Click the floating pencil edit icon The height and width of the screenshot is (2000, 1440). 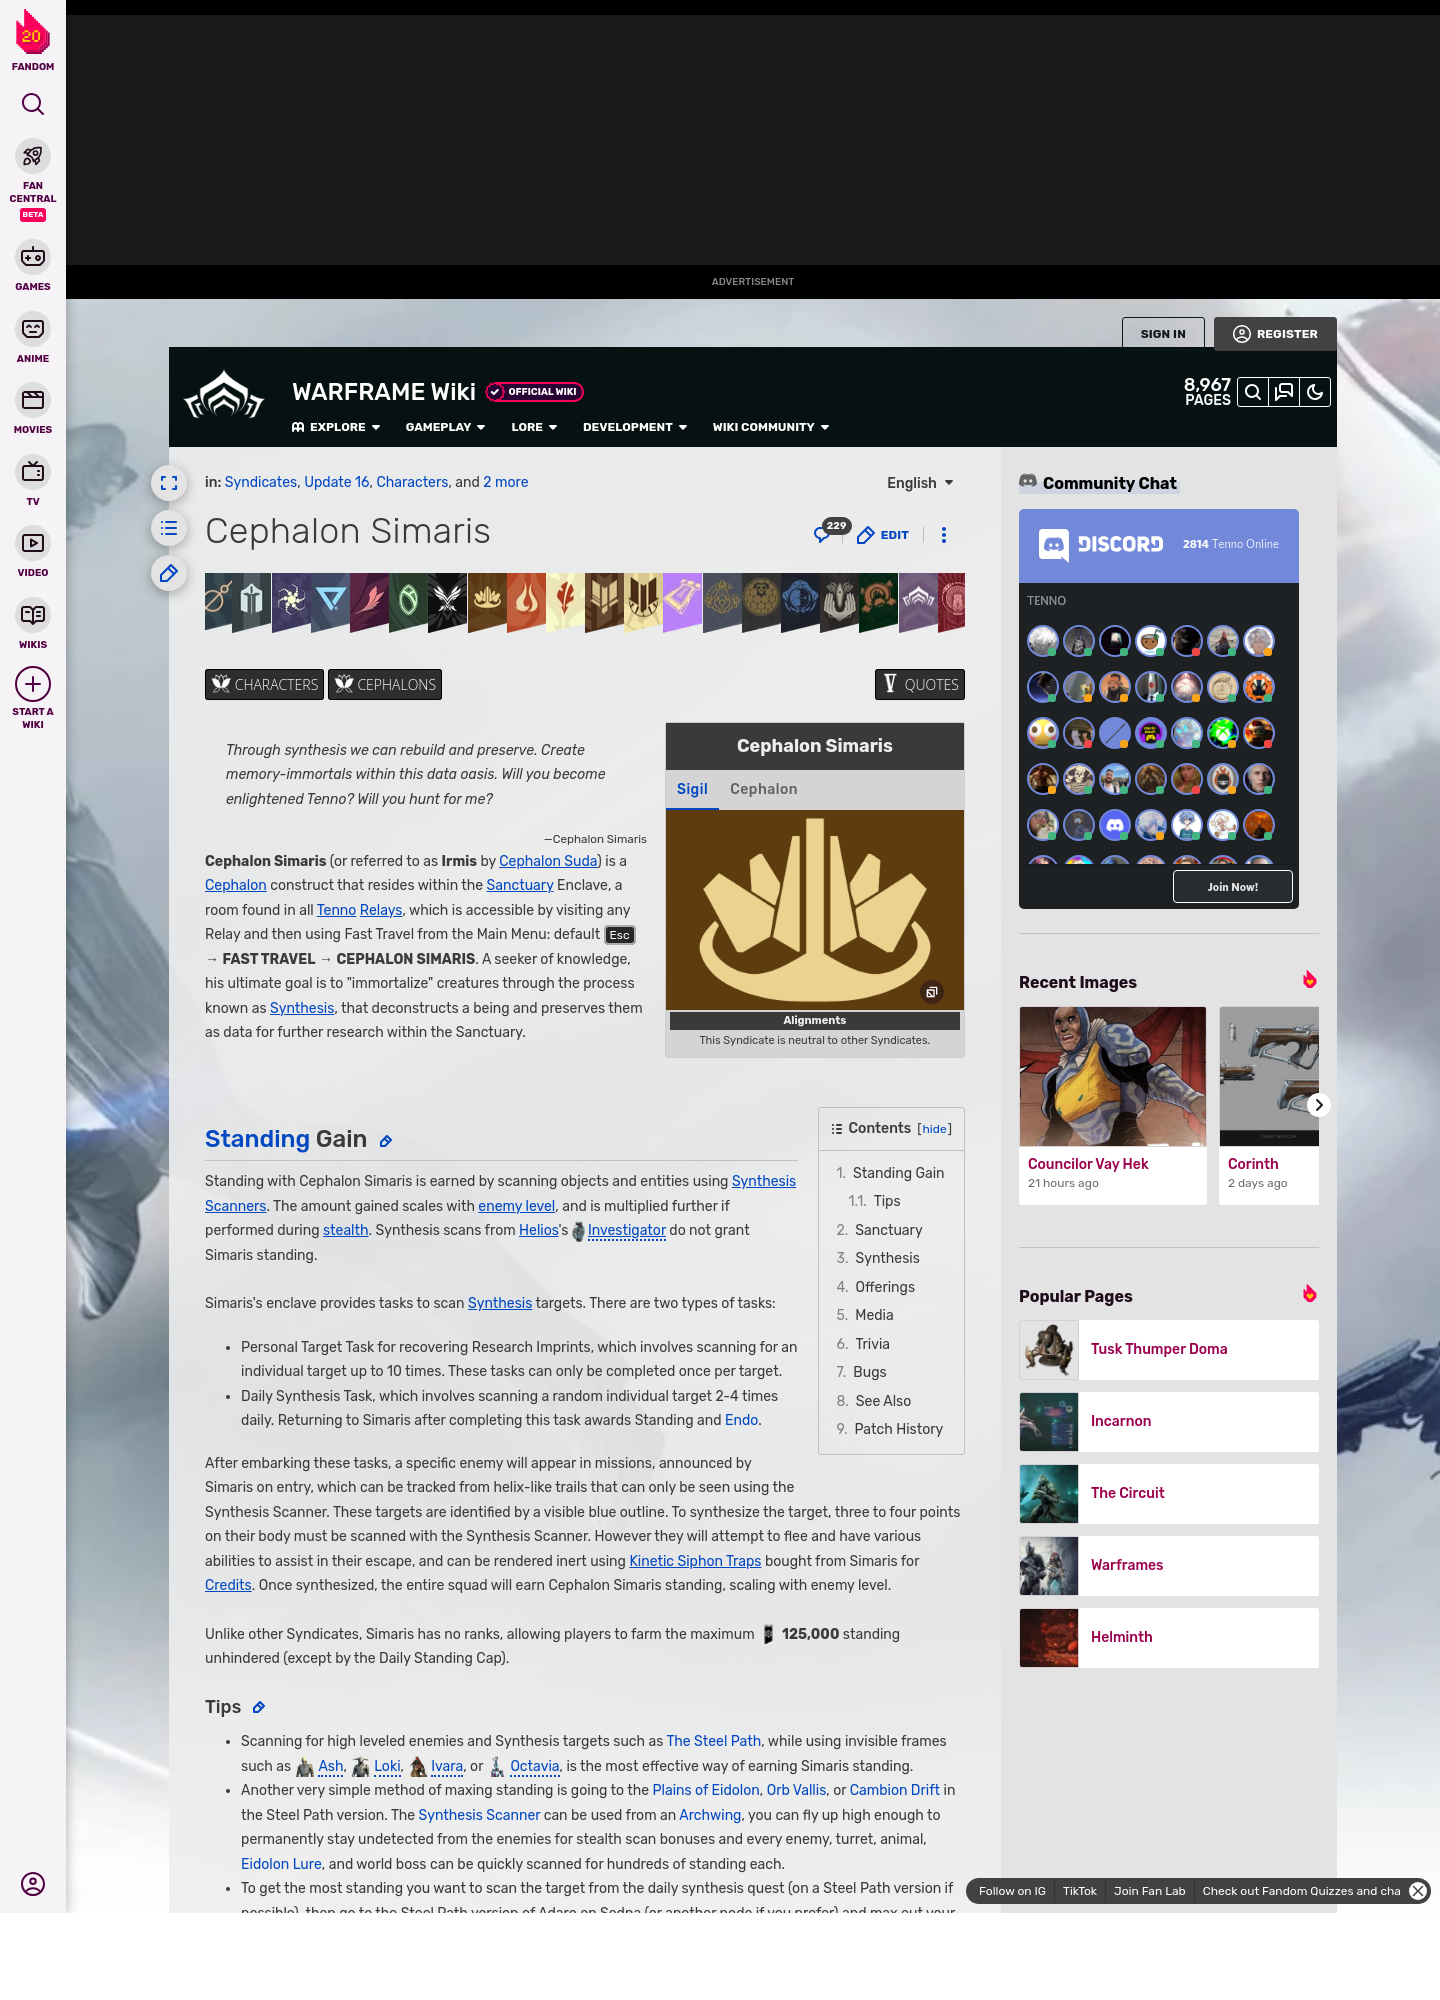(169, 573)
